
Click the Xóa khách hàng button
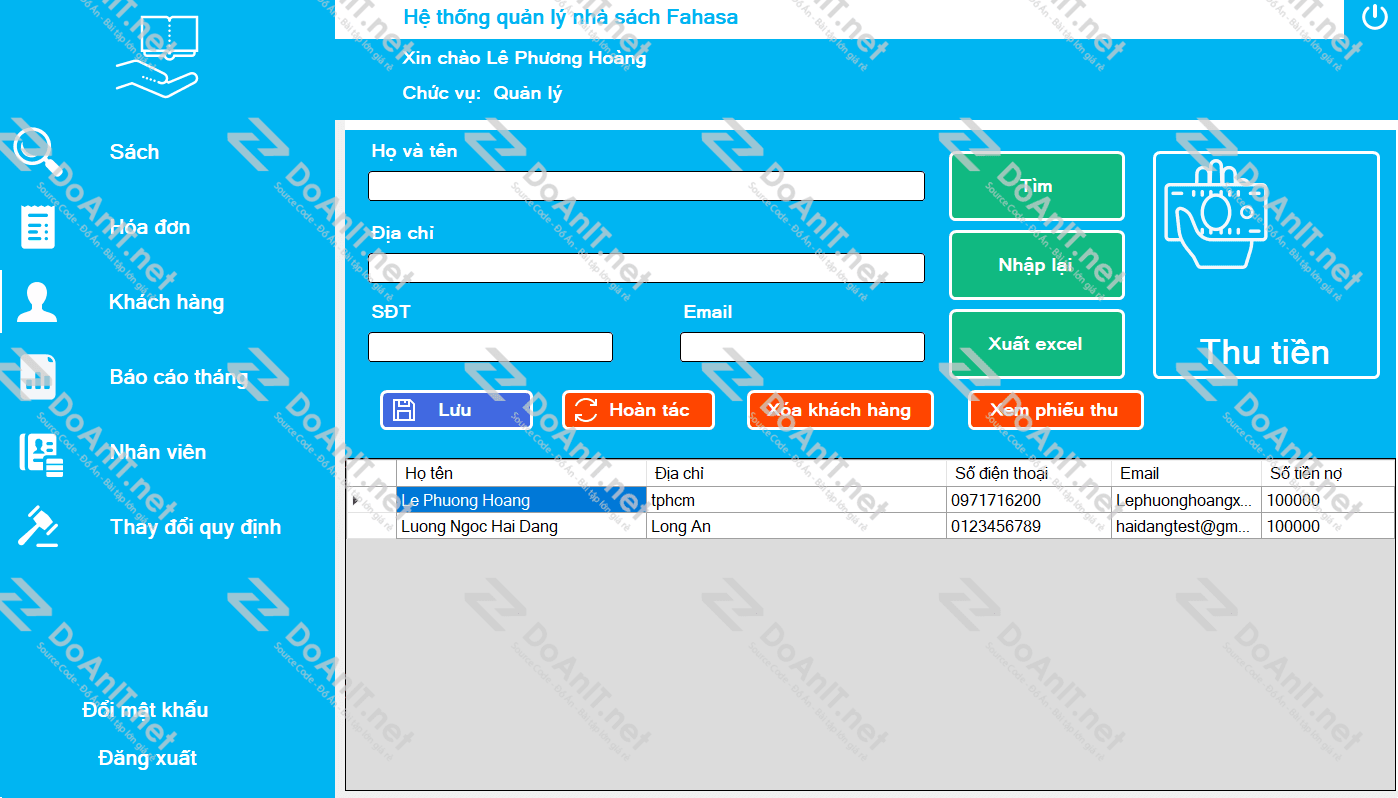(840, 410)
